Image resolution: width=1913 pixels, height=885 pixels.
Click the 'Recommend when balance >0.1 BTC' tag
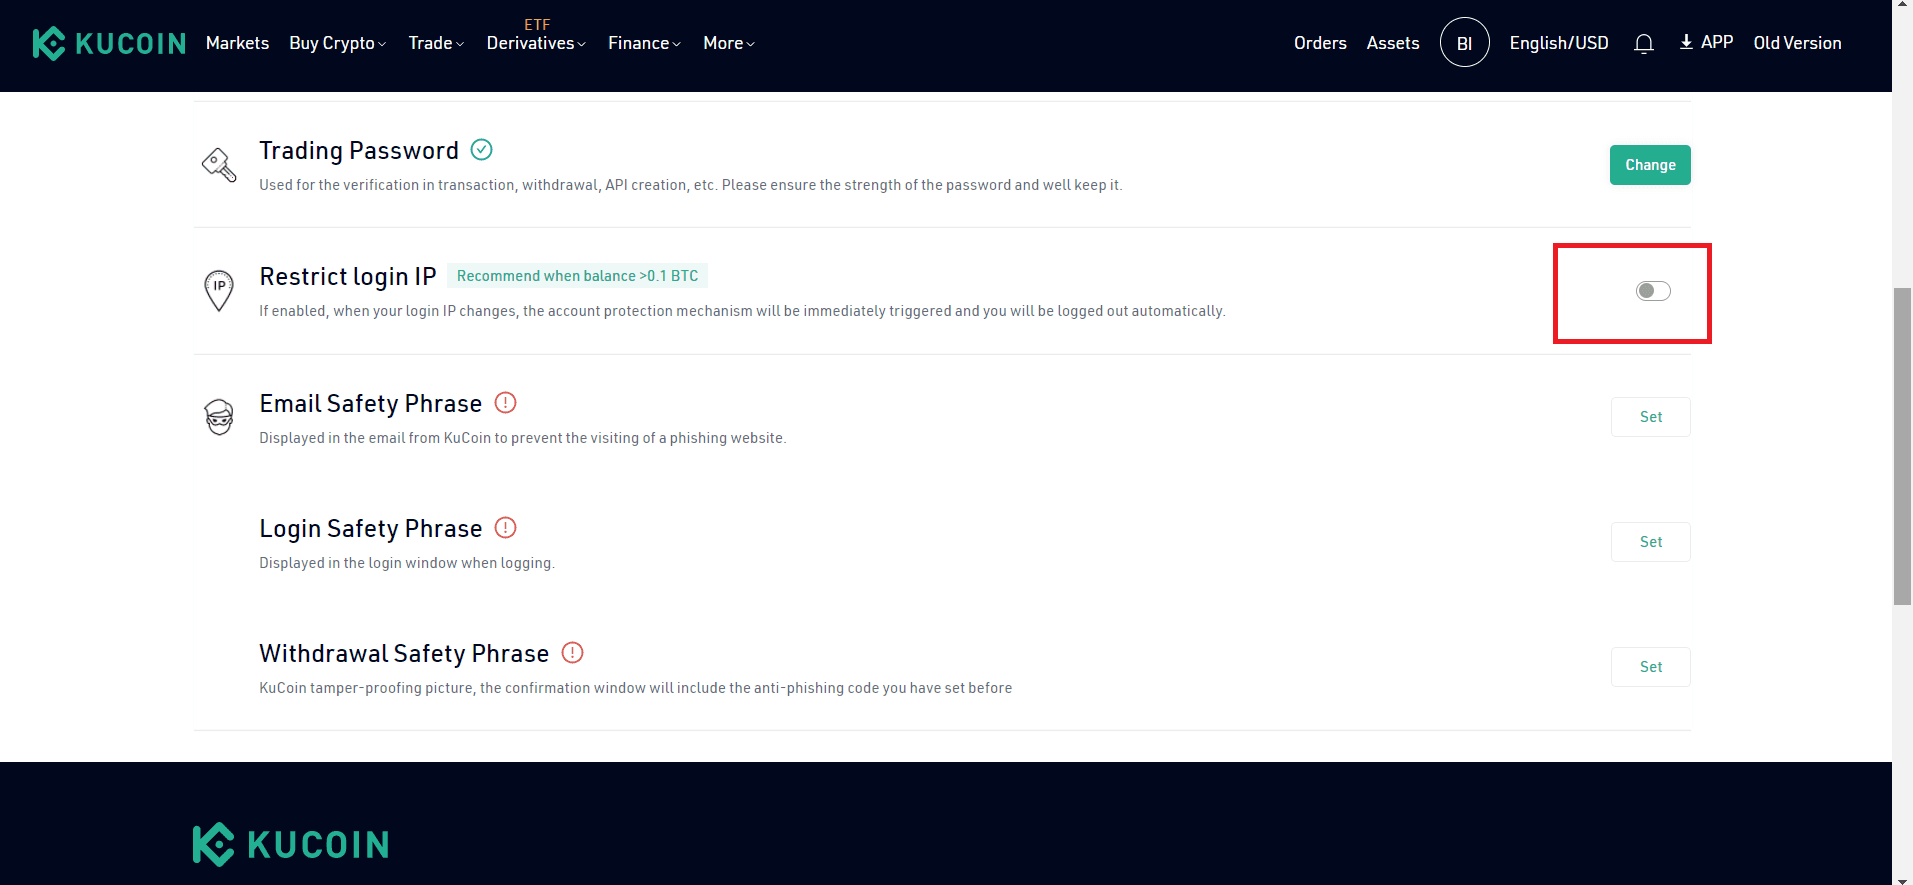(577, 276)
